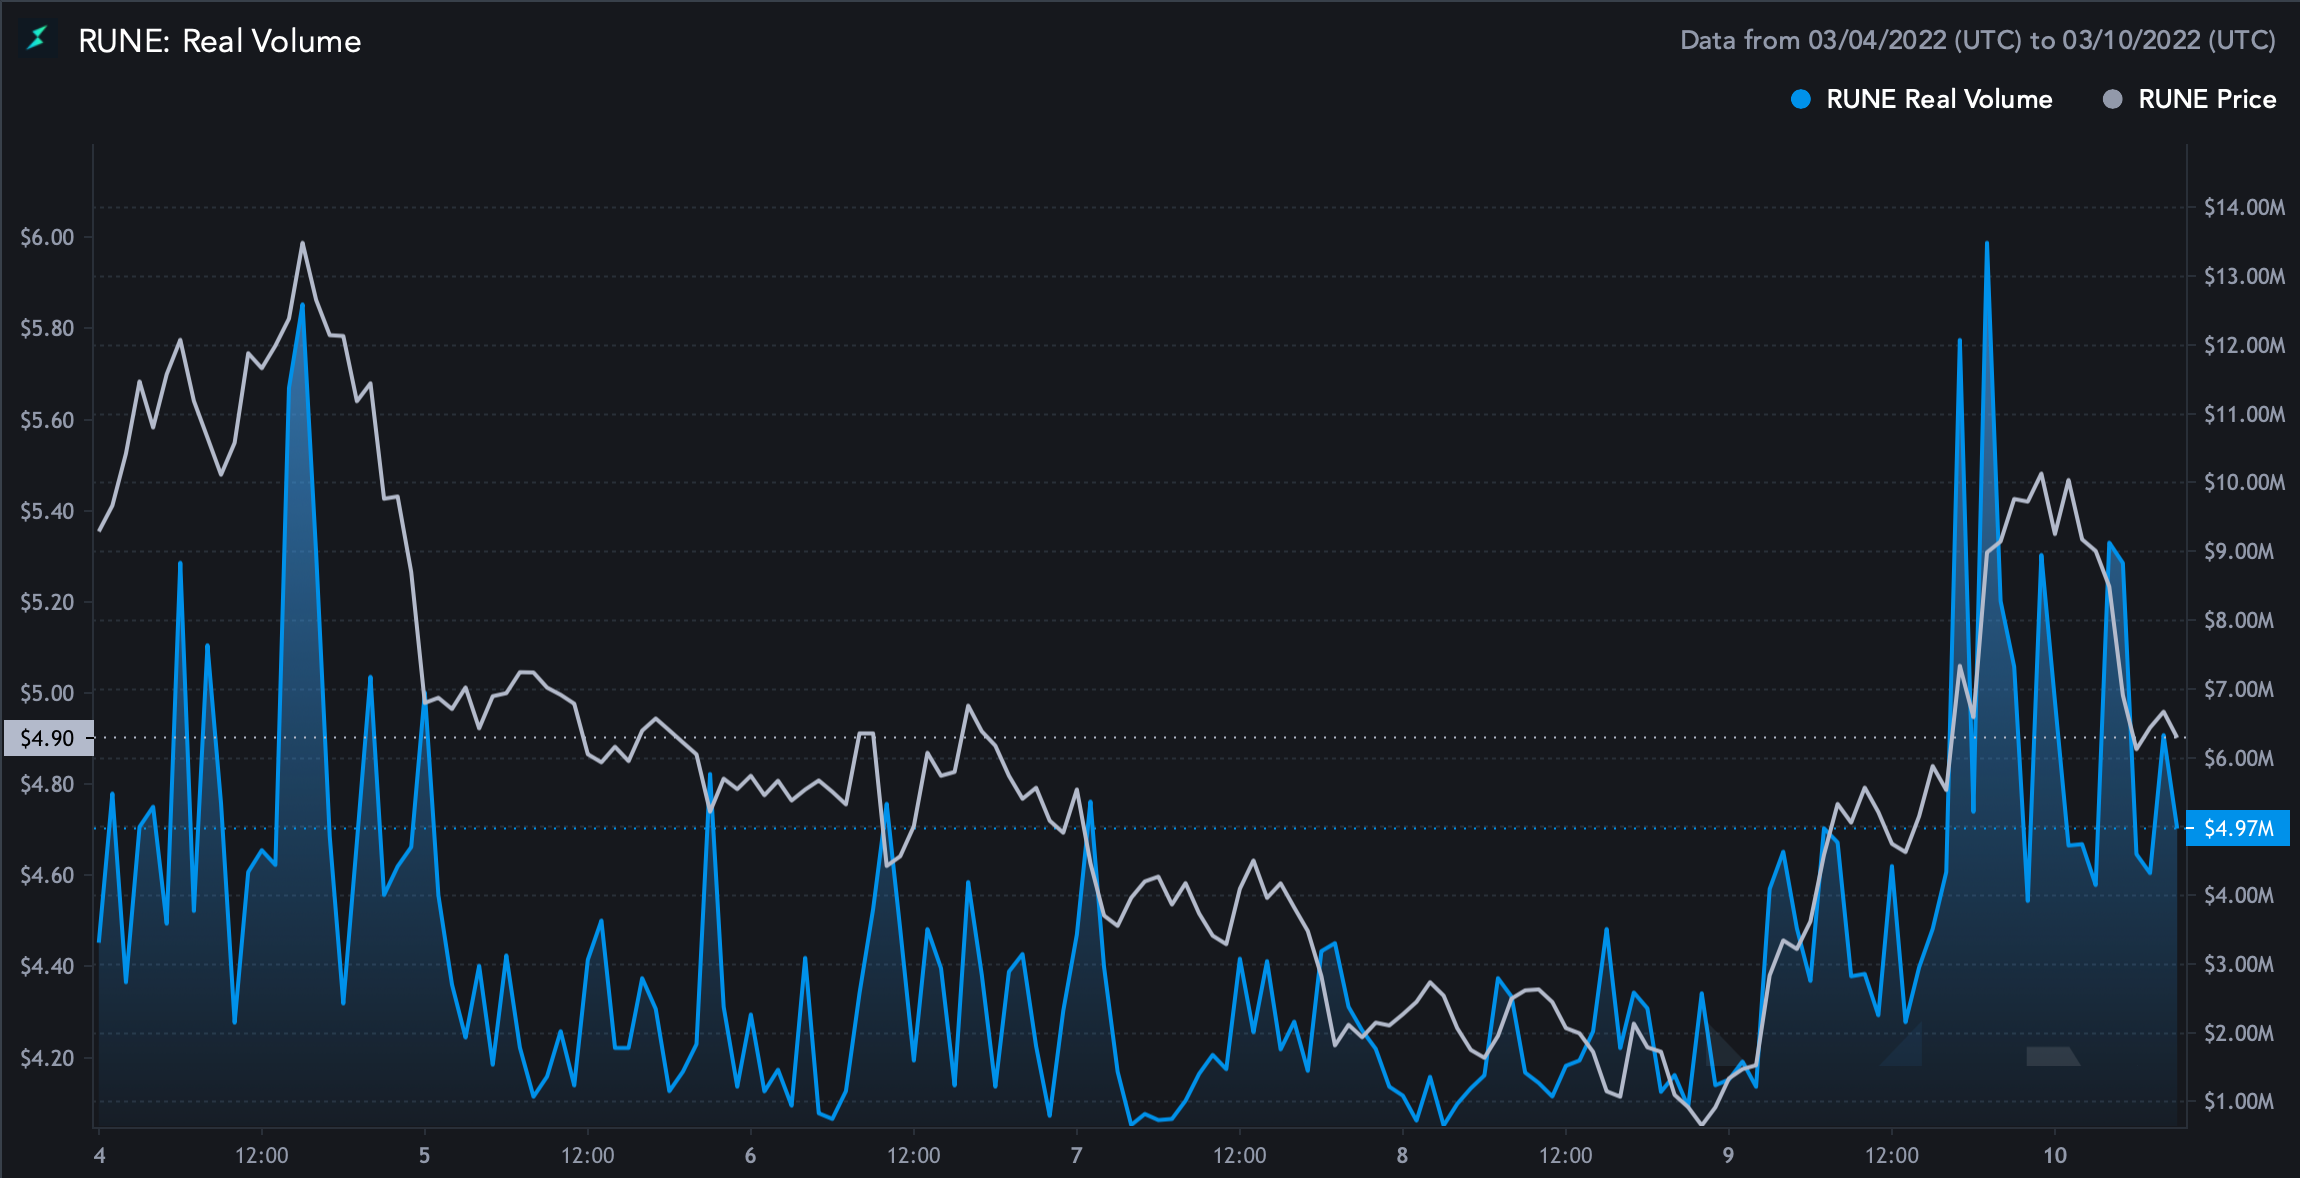The width and height of the screenshot is (2300, 1178).
Task: Click day 10 tick on the time axis
Action: click(2054, 1155)
